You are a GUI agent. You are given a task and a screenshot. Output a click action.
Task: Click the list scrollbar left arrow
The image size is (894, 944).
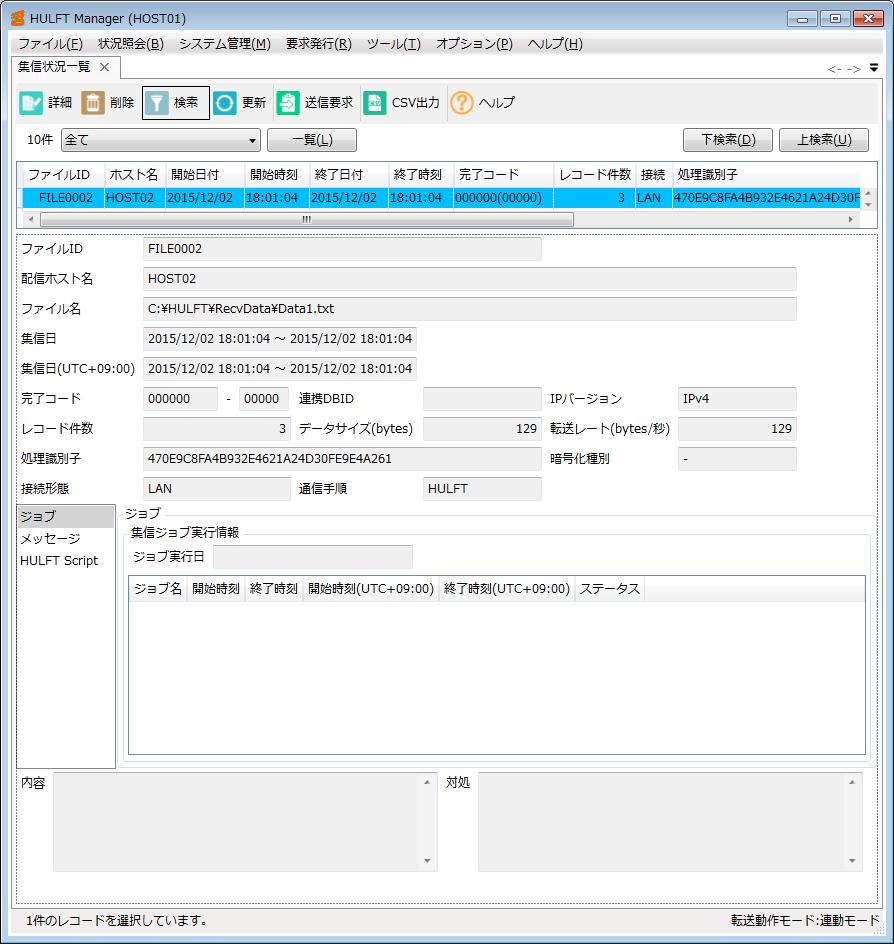[31, 220]
